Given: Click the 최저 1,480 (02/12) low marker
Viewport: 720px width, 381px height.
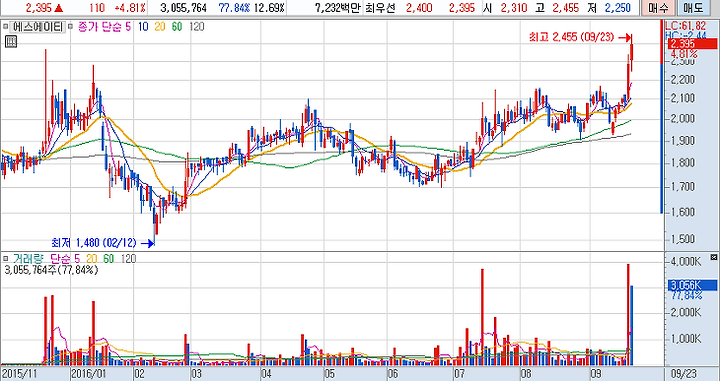Looking at the screenshot, I should click(103, 243).
